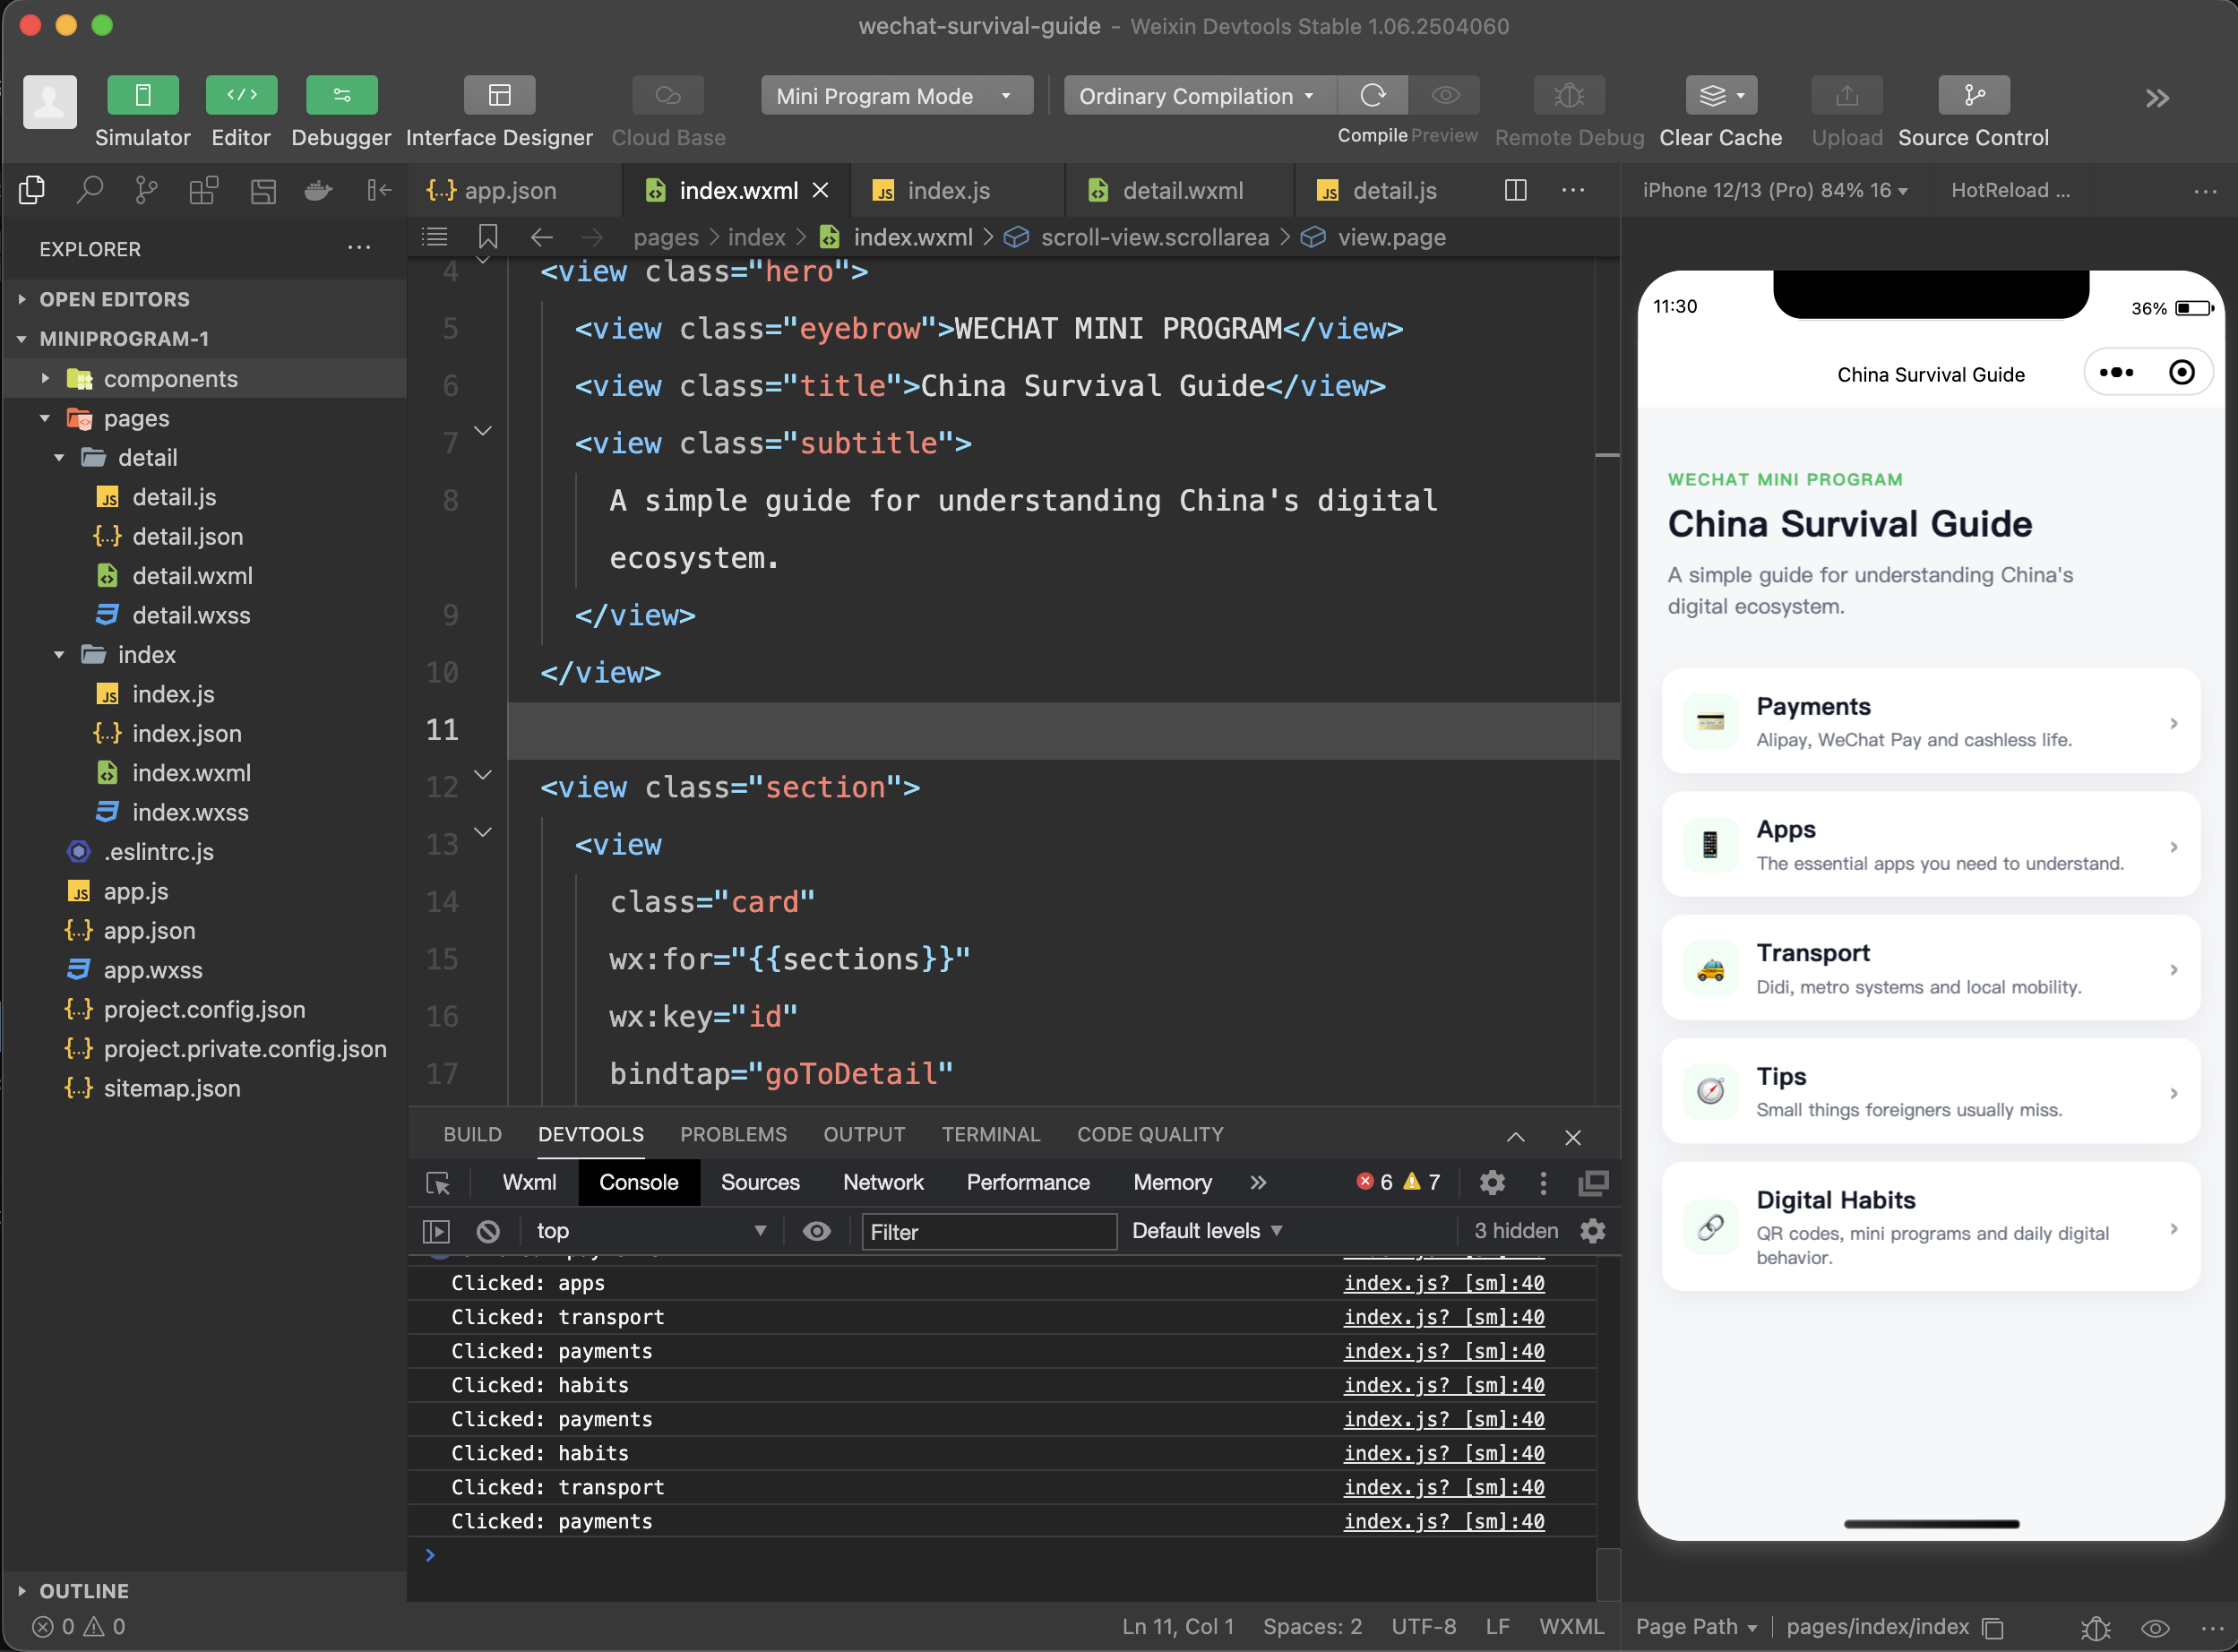Collapse the pages folder in Explorer
The width and height of the screenshot is (2238, 1652).
(x=45, y=418)
